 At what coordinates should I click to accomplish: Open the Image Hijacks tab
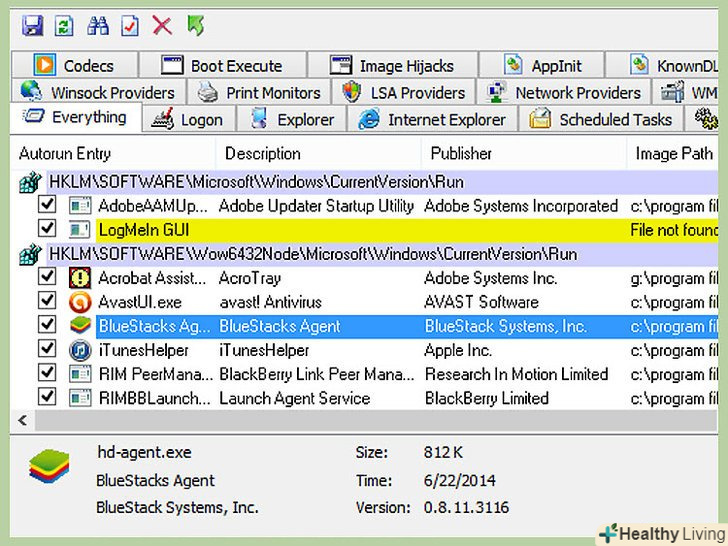pyautogui.click(x=393, y=65)
